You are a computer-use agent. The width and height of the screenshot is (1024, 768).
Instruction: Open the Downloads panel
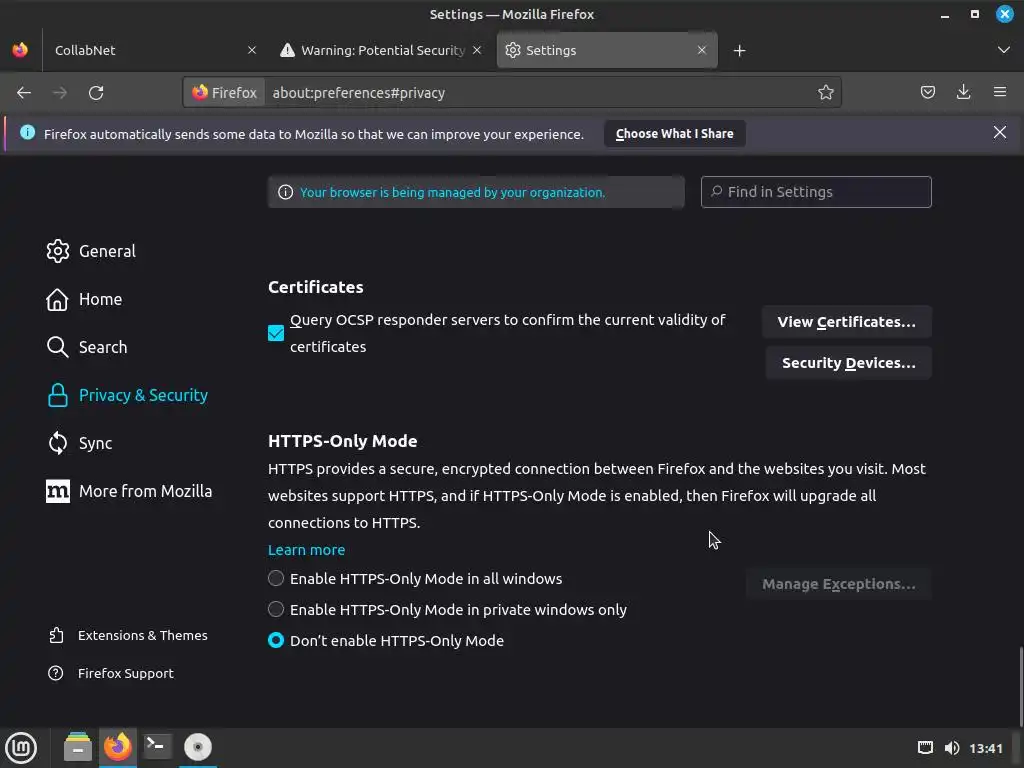pos(963,92)
